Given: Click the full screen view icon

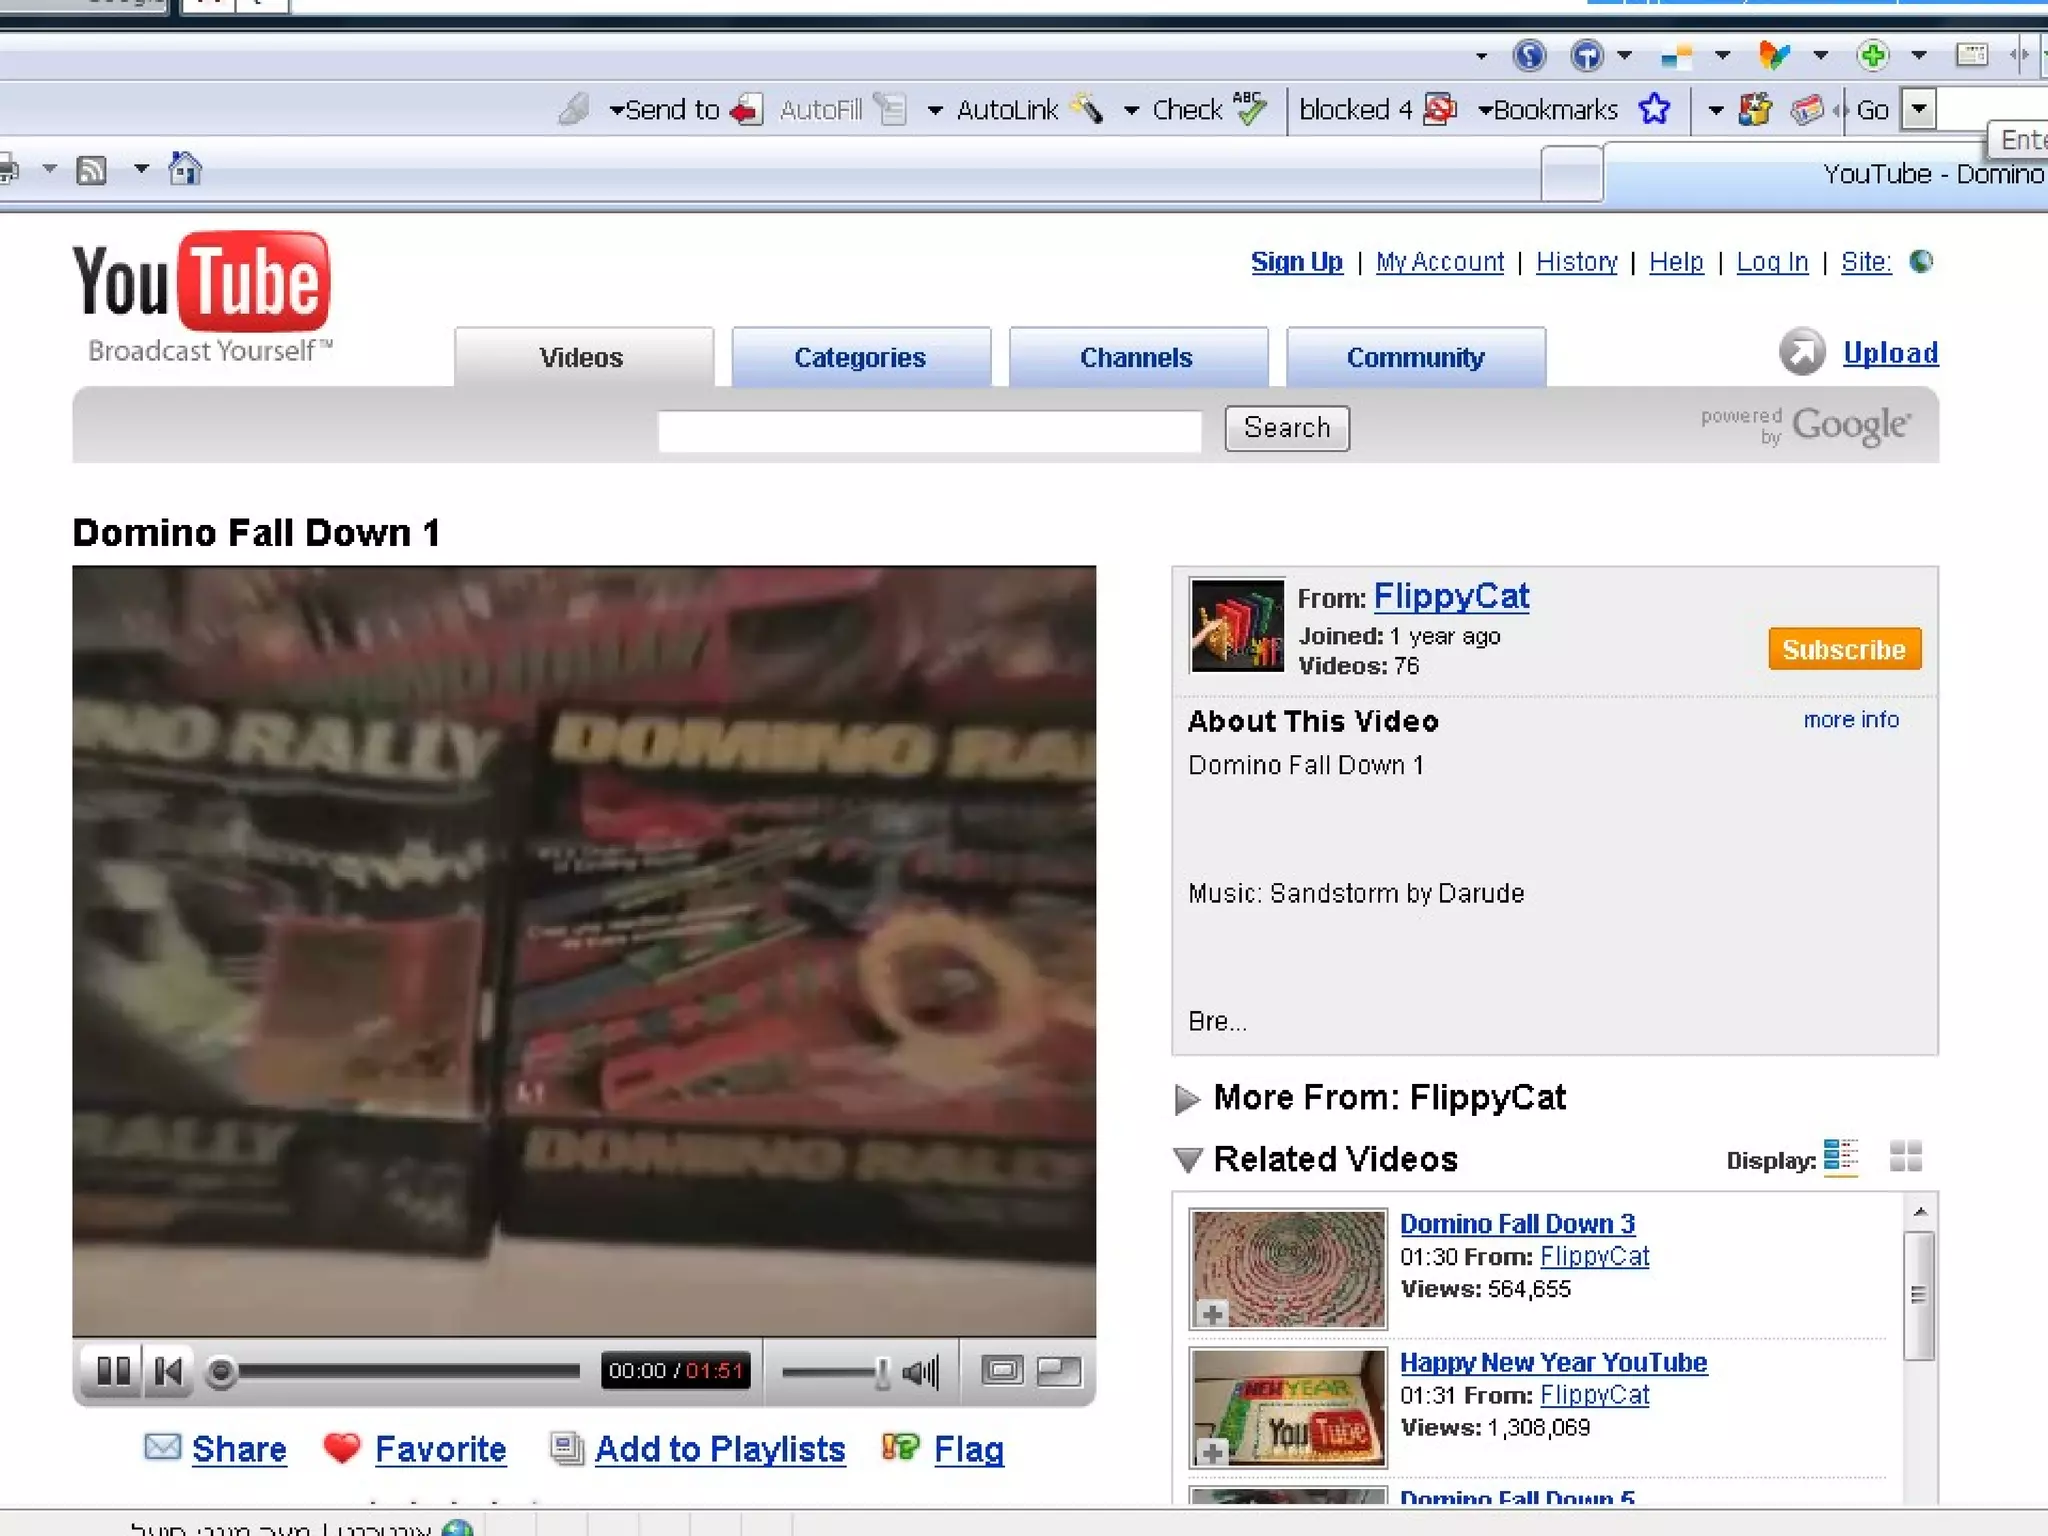Looking at the screenshot, I should coord(1058,1371).
